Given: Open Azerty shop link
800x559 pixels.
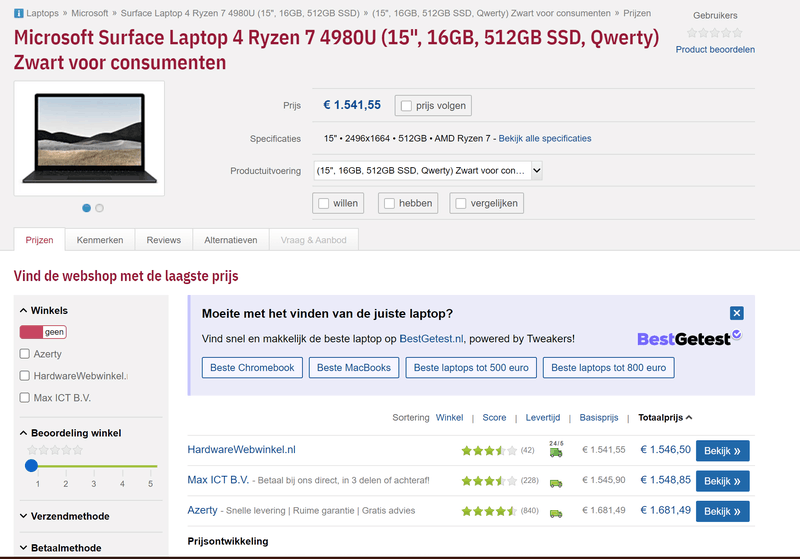Looking at the screenshot, I should point(202,510).
